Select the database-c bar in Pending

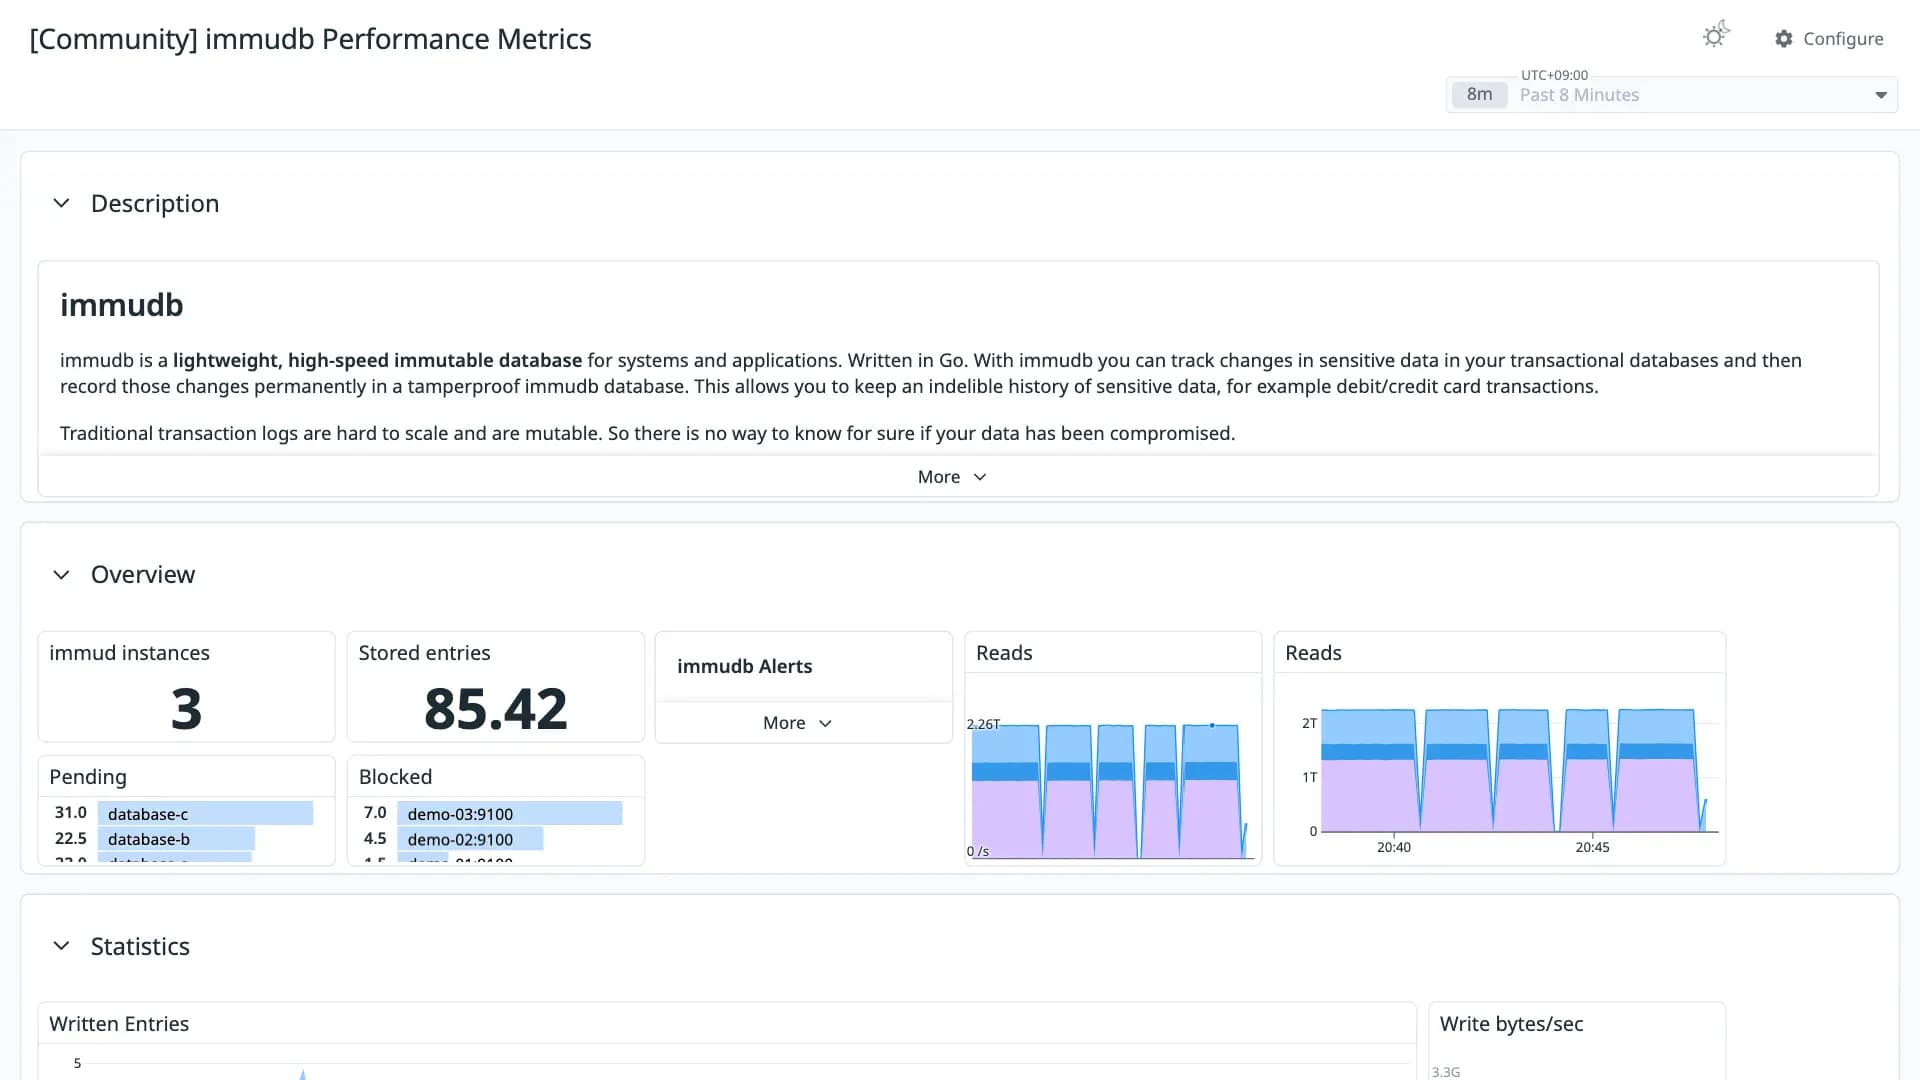tap(205, 813)
